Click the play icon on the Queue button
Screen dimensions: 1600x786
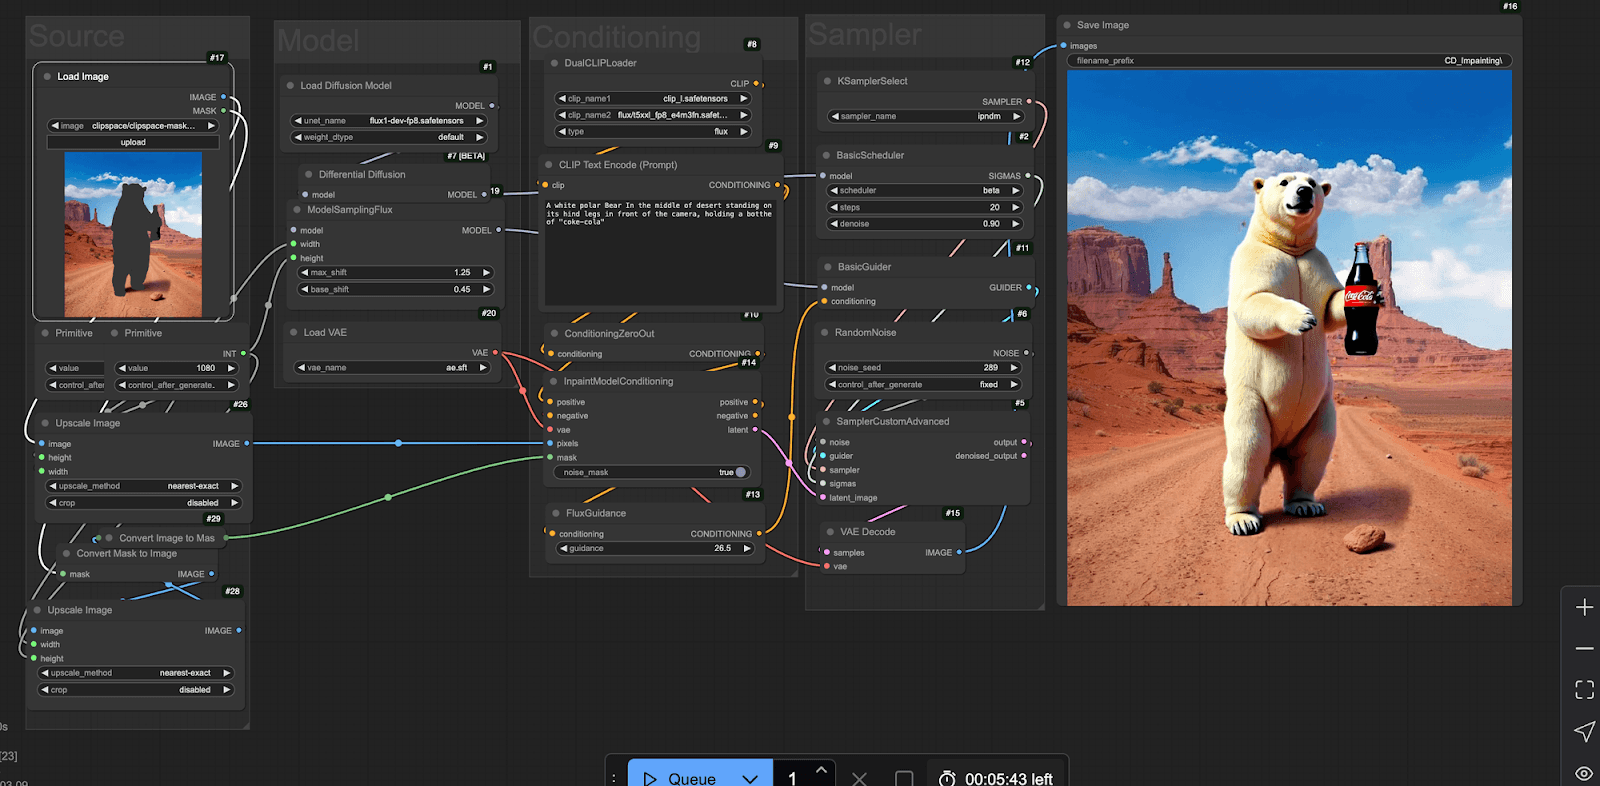click(x=650, y=778)
